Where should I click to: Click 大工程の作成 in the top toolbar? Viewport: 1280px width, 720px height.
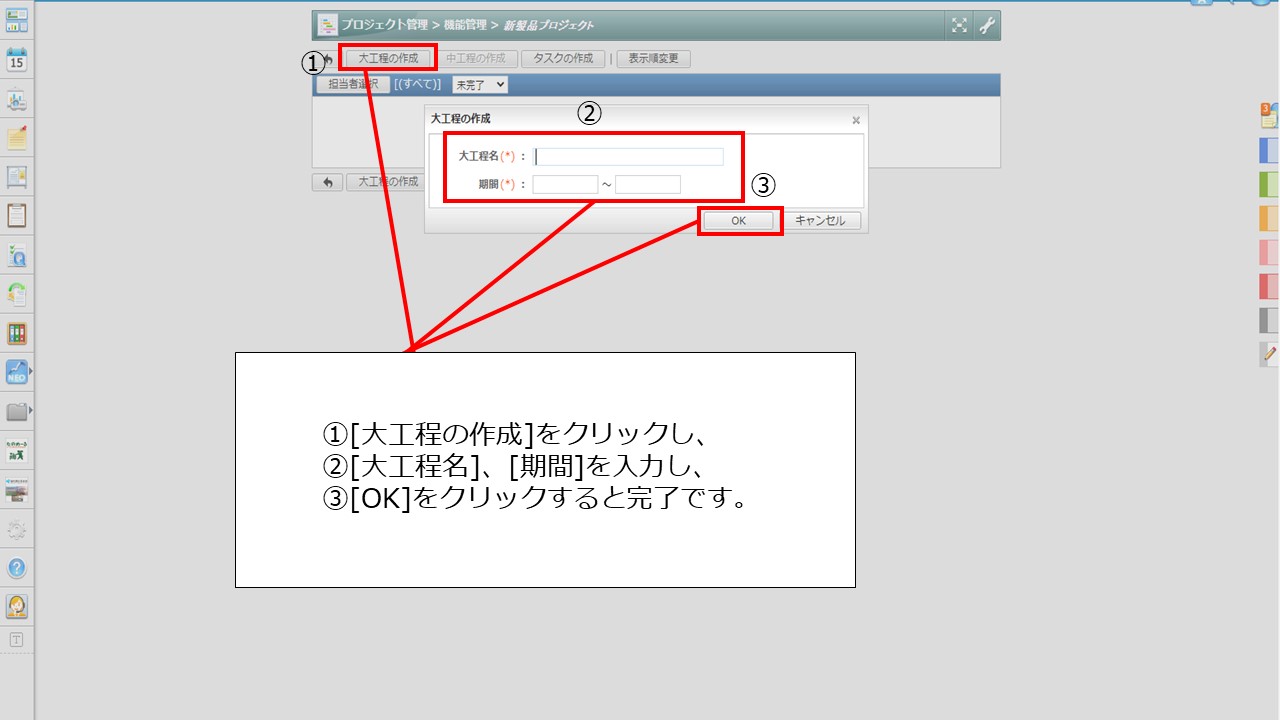tap(388, 59)
